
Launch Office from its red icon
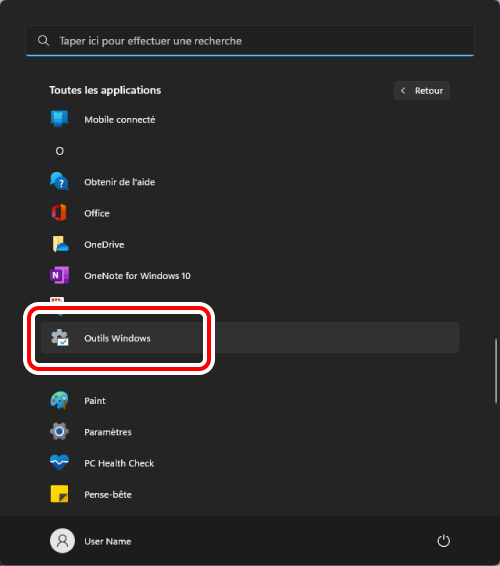59,213
